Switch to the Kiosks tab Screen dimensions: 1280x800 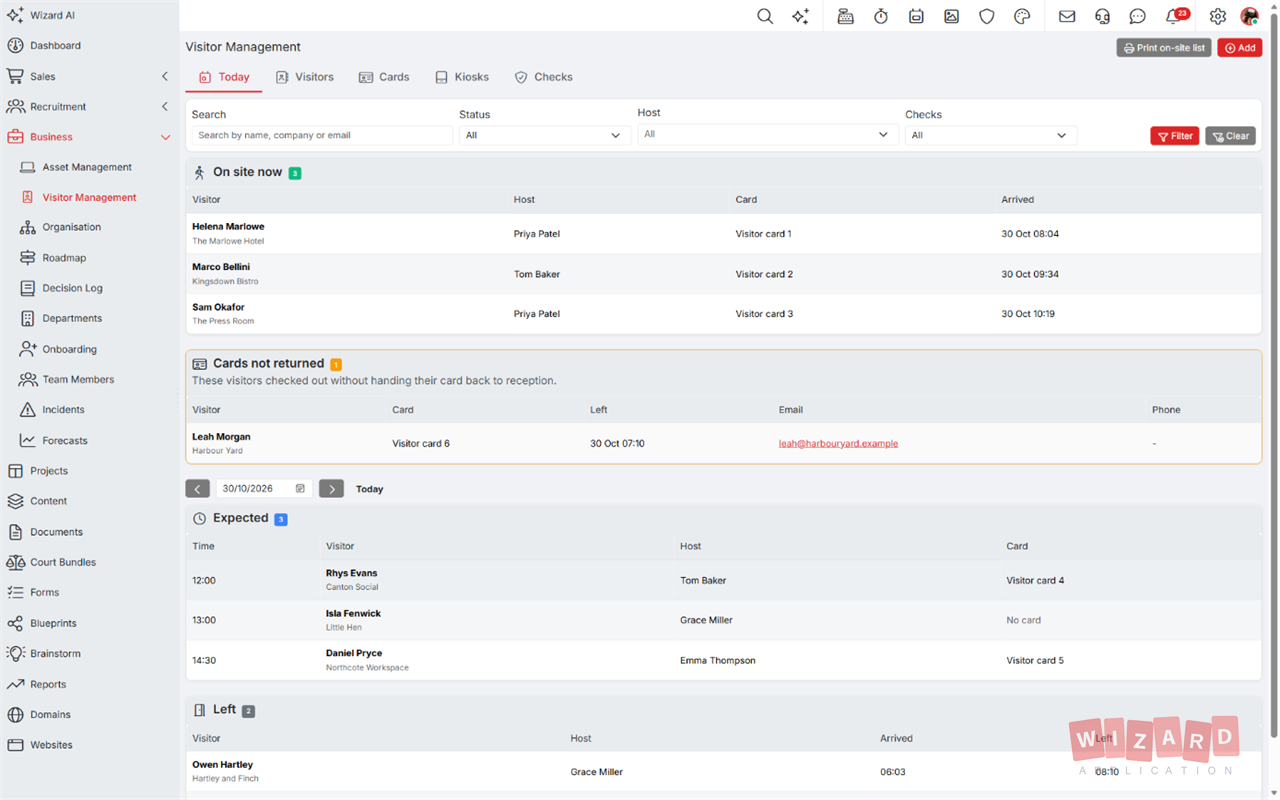(462, 77)
